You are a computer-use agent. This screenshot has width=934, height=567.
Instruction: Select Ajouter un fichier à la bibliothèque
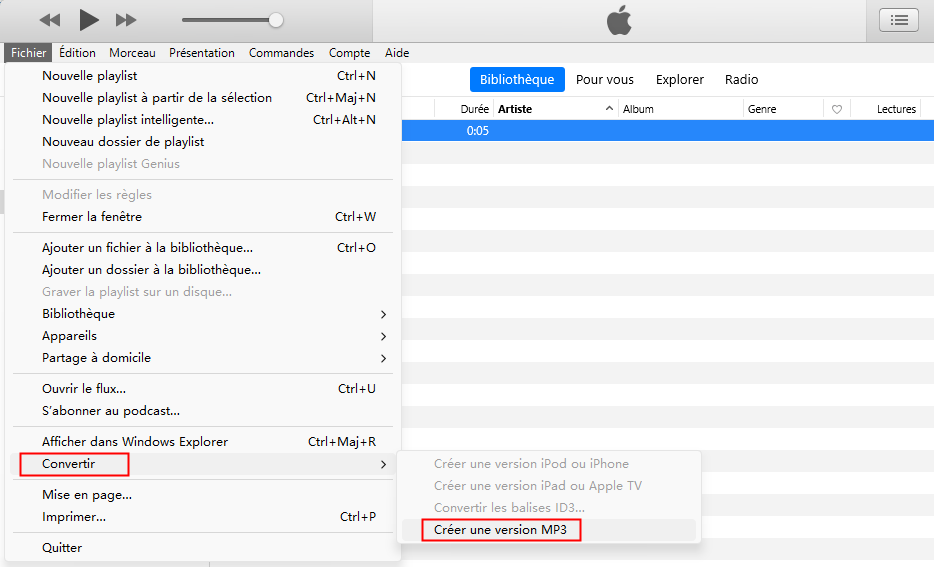point(203,248)
